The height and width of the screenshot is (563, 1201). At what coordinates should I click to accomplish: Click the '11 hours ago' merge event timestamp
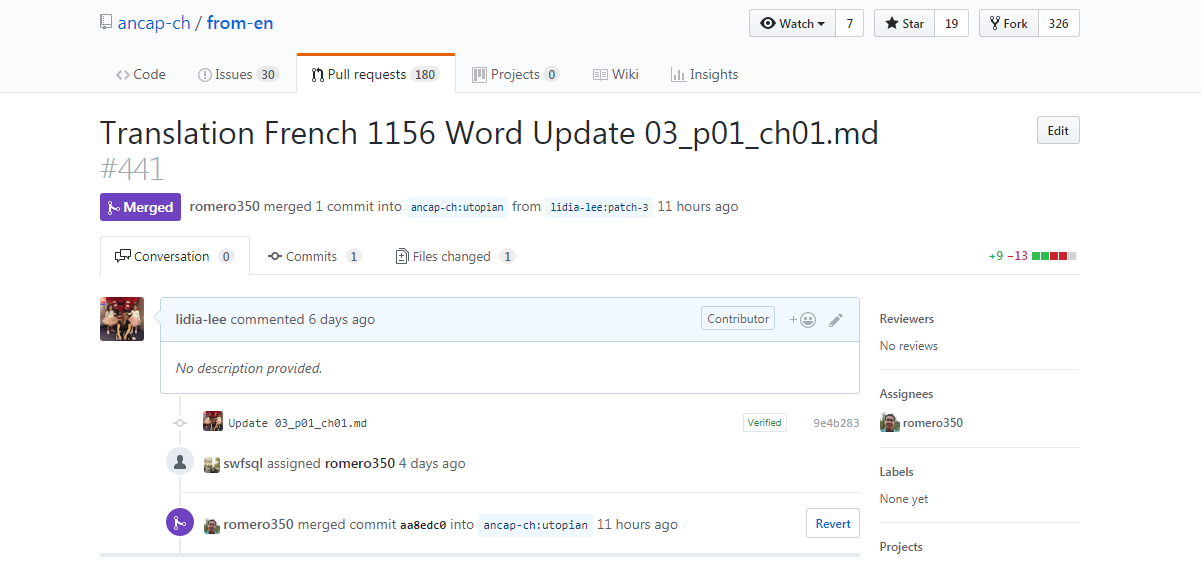[637, 524]
